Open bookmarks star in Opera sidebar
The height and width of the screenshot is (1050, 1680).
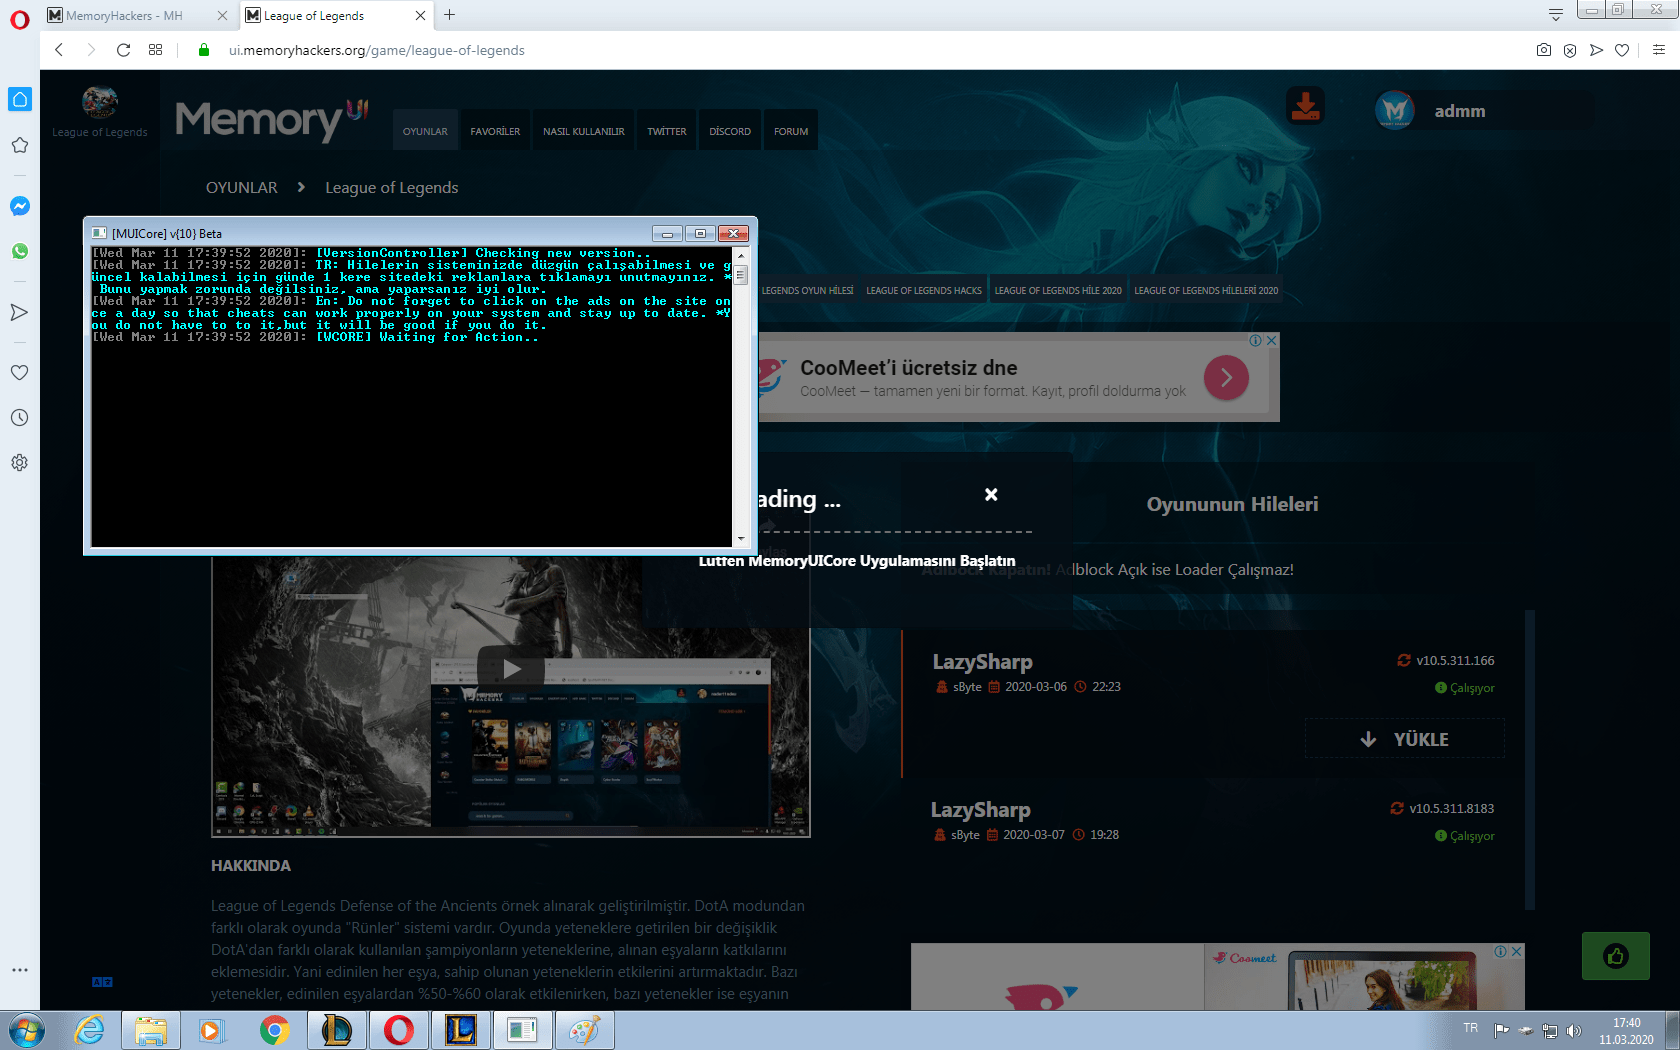click(19, 145)
